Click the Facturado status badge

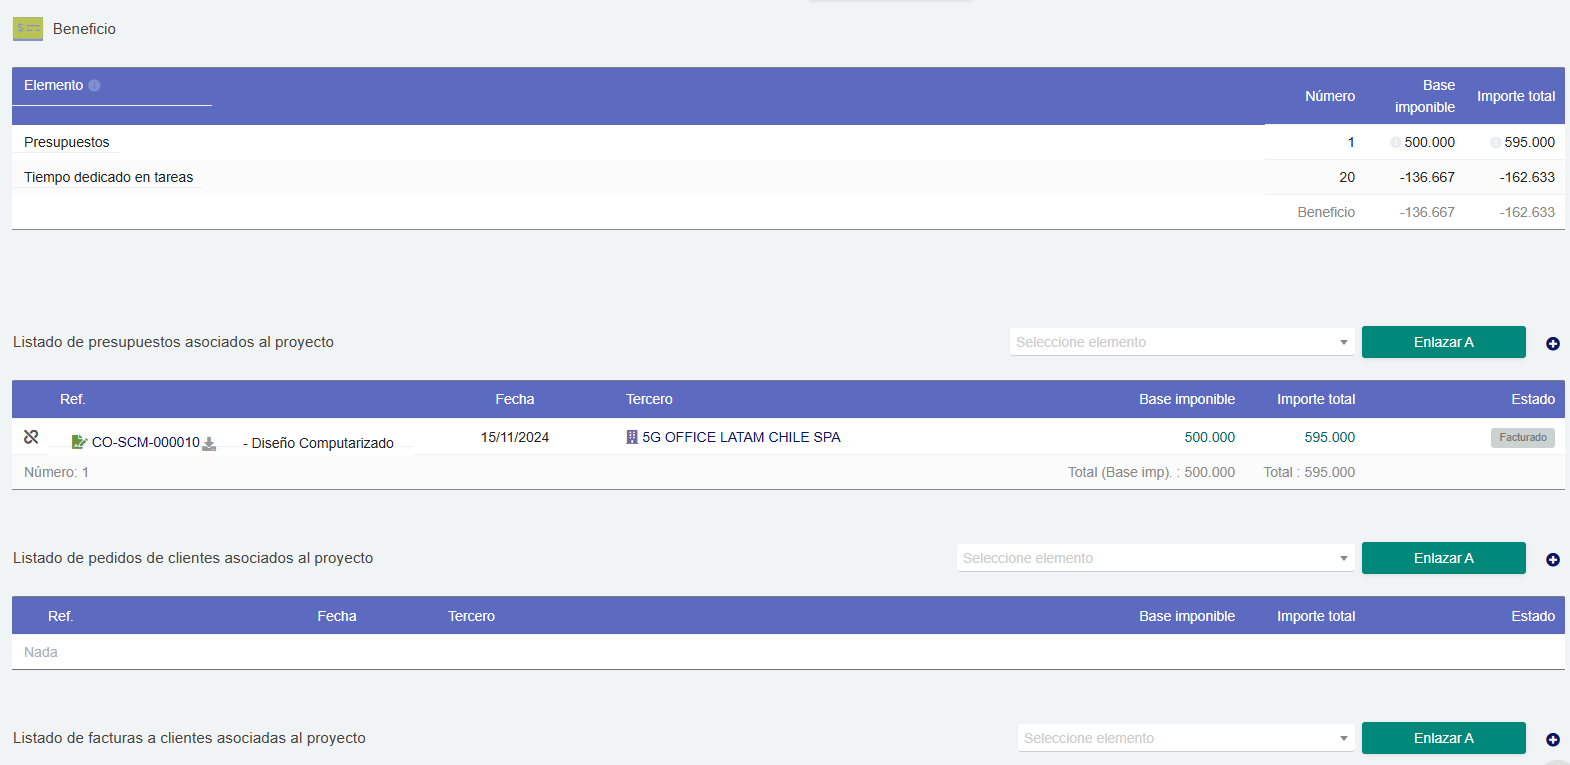(x=1523, y=438)
